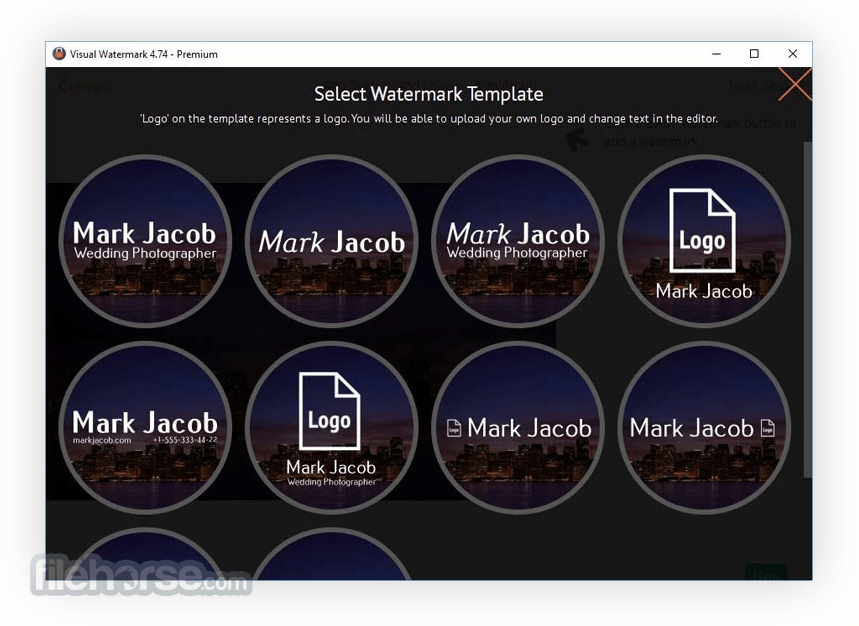Select the bold Mark Jacob Wedding Photographer template

[x=145, y=241]
